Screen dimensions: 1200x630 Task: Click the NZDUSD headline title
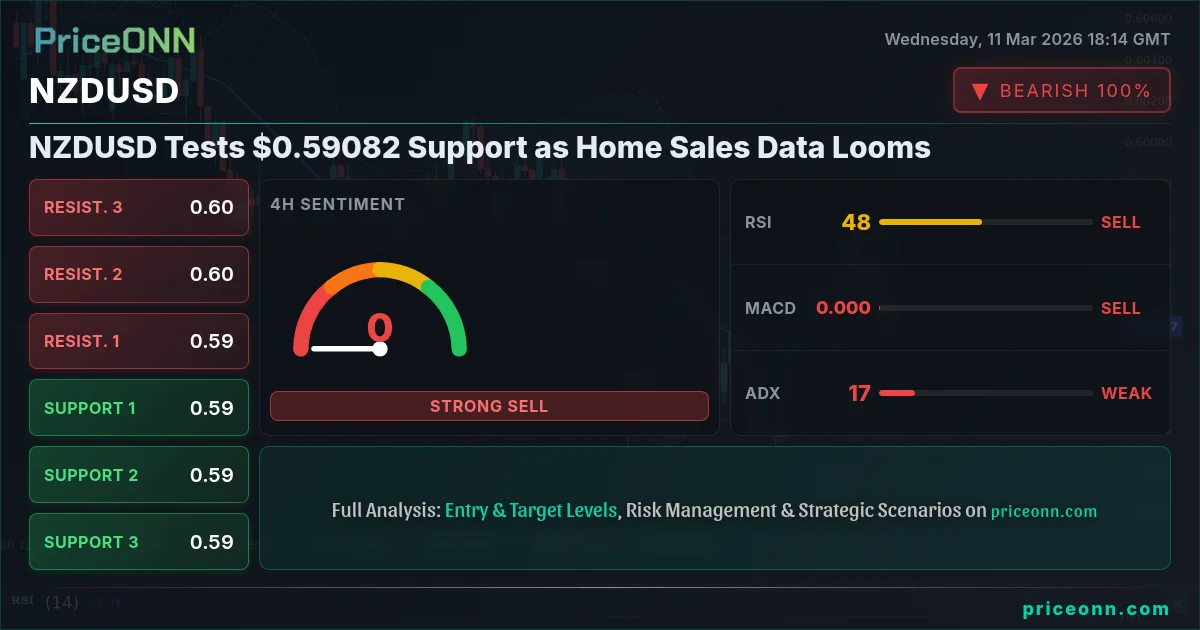pos(480,148)
